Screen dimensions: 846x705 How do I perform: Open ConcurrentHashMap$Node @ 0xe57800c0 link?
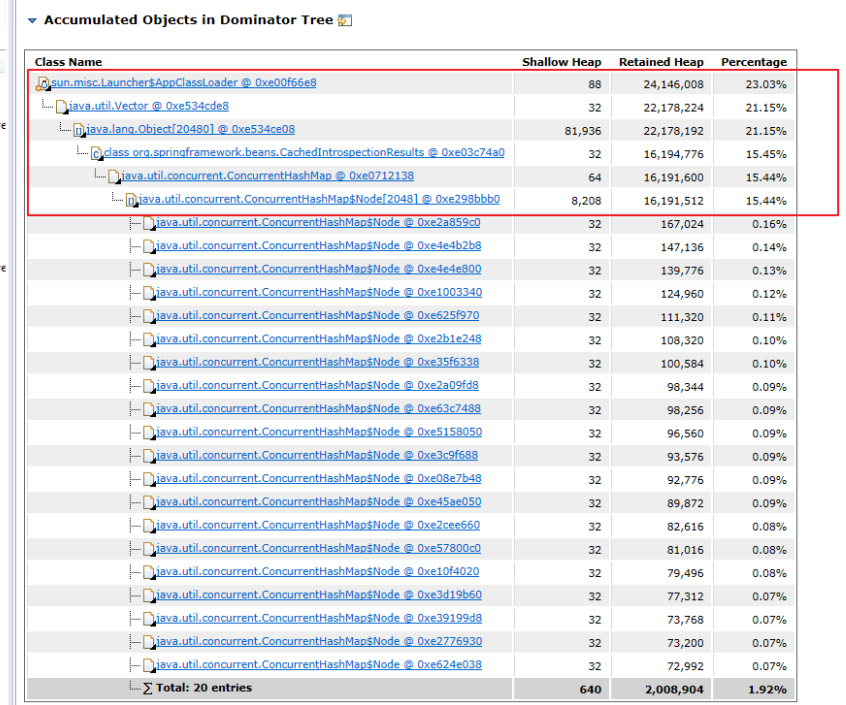pos(318,547)
